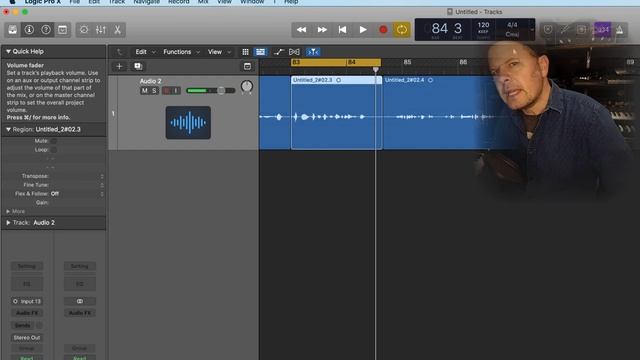Click the Fine Tune stepper arrows
The height and width of the screenshot is (360, 640).
(102, 185)
